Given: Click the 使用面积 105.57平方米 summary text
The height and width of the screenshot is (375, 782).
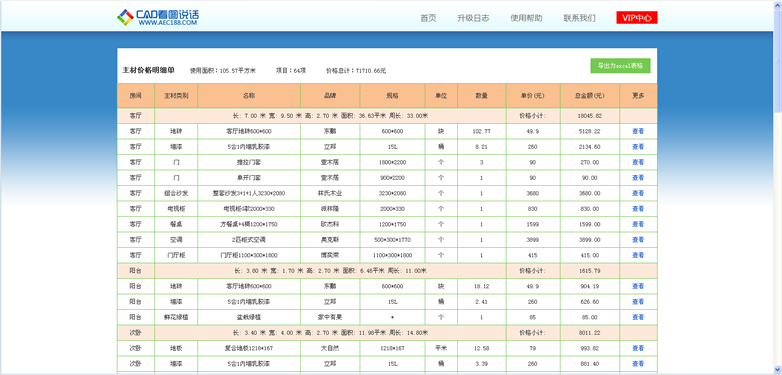Looking at the screenshot, I should click(x=223, y=71).
